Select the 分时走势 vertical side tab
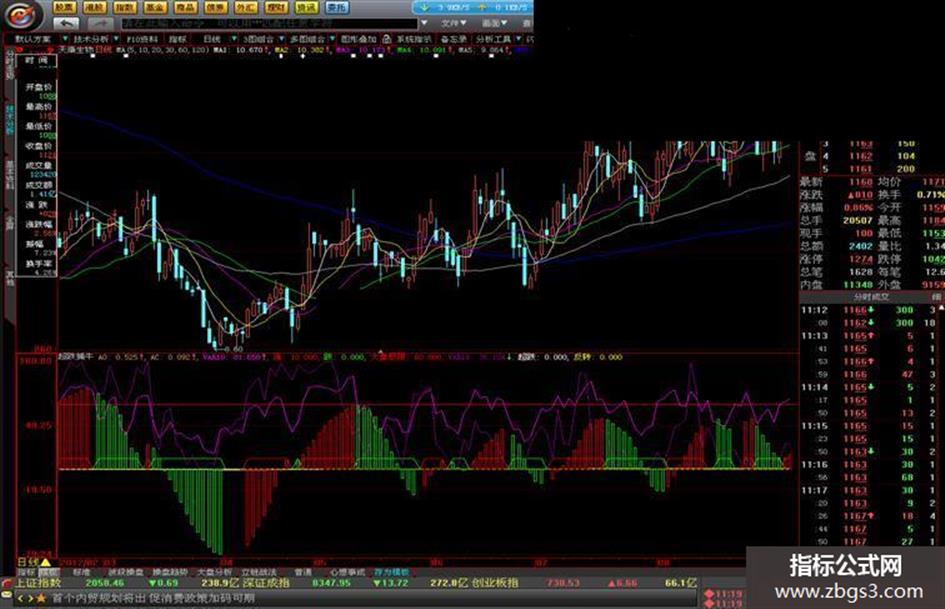 point(10,65)
